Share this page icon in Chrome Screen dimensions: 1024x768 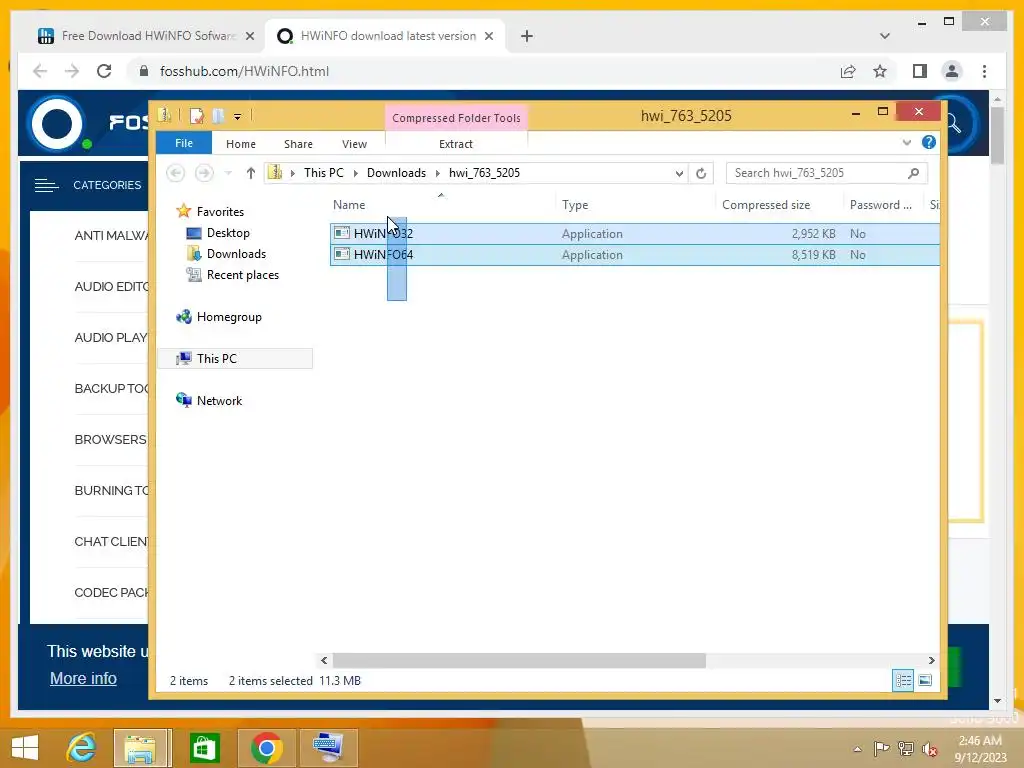click(x=848, y=71)
